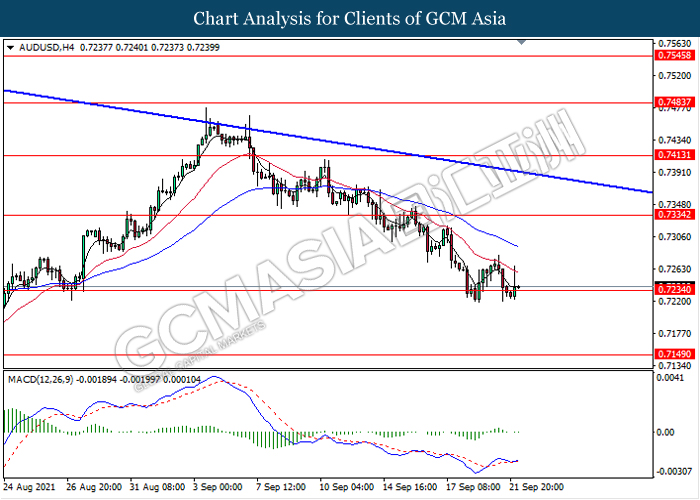The height and width of the screenshot is (500, 700).
Task: Click the 14 Sep 16:00 time label
Action: click(x=410, y=487)
